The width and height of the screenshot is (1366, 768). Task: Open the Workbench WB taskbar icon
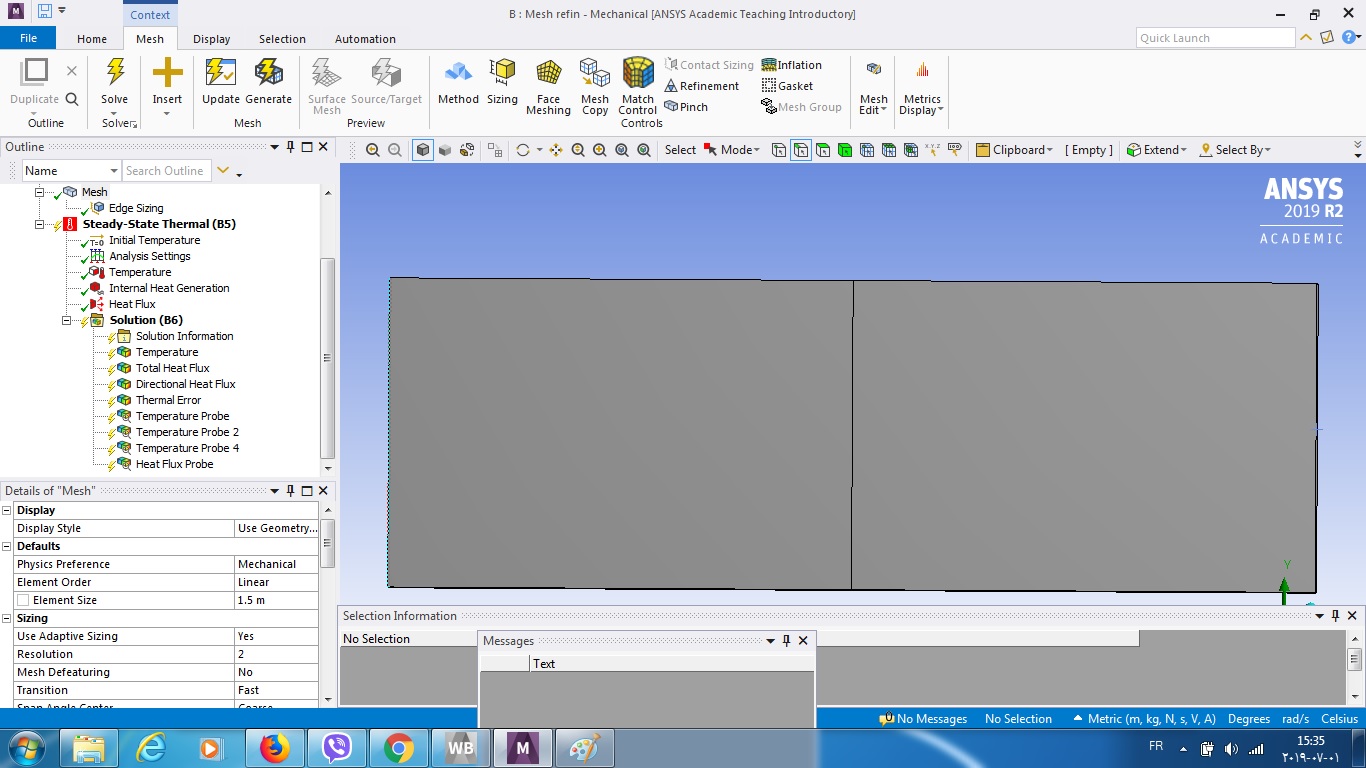(461, 748)
